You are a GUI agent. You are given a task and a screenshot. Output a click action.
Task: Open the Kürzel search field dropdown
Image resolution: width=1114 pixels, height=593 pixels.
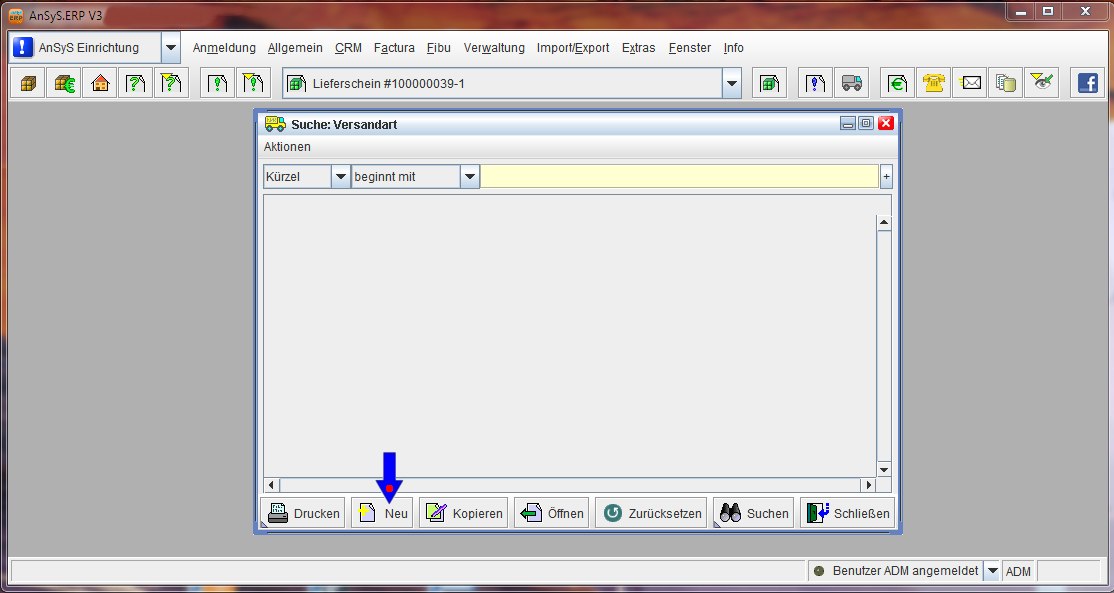(340, 177)
